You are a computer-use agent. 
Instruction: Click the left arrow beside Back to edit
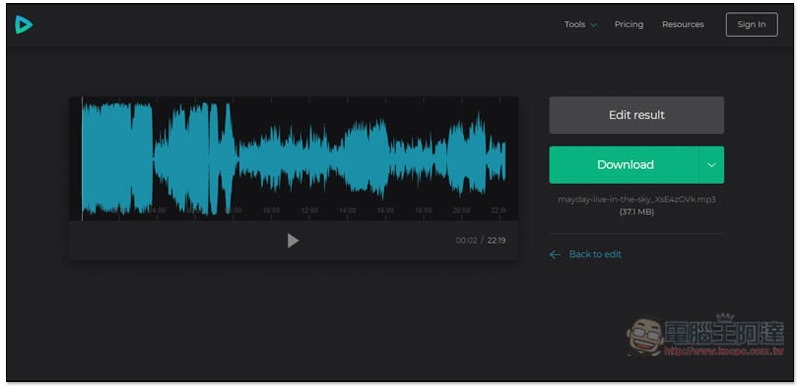[555, 254]
